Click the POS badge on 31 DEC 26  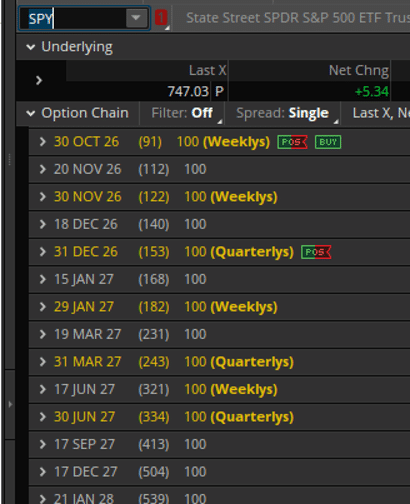(x=316, y=252)
